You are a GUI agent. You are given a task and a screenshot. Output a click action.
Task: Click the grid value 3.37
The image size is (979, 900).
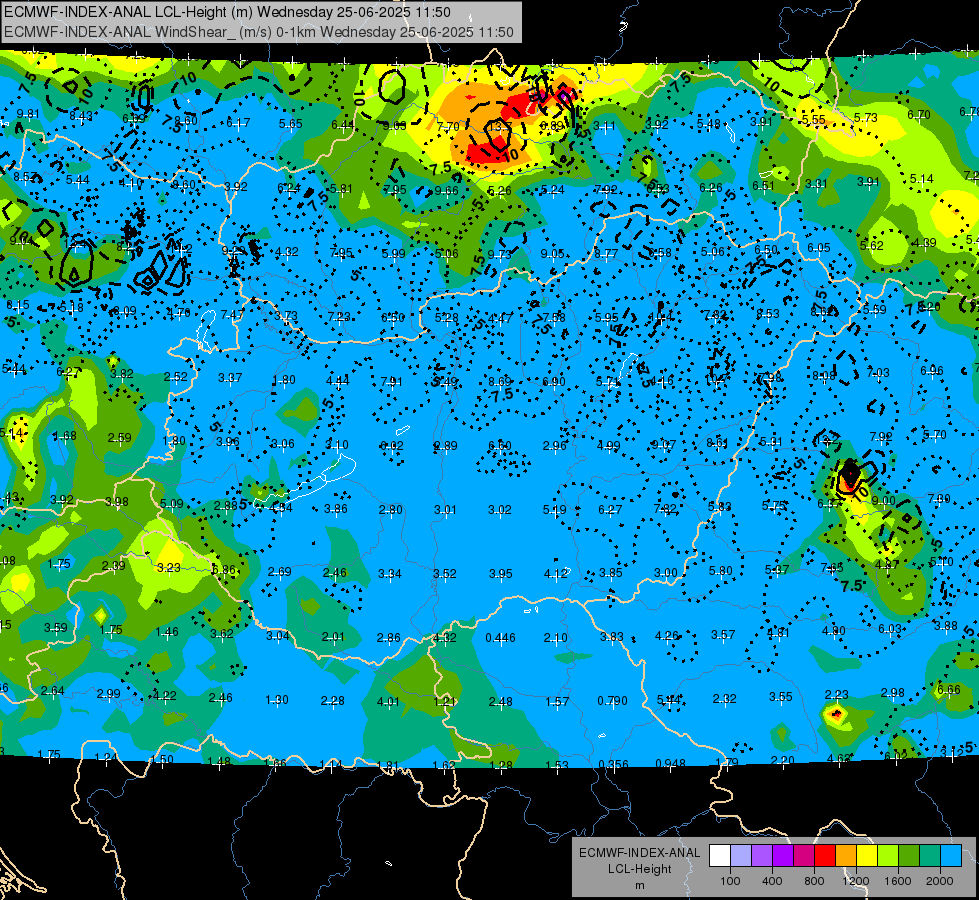[x=230, y=378]
